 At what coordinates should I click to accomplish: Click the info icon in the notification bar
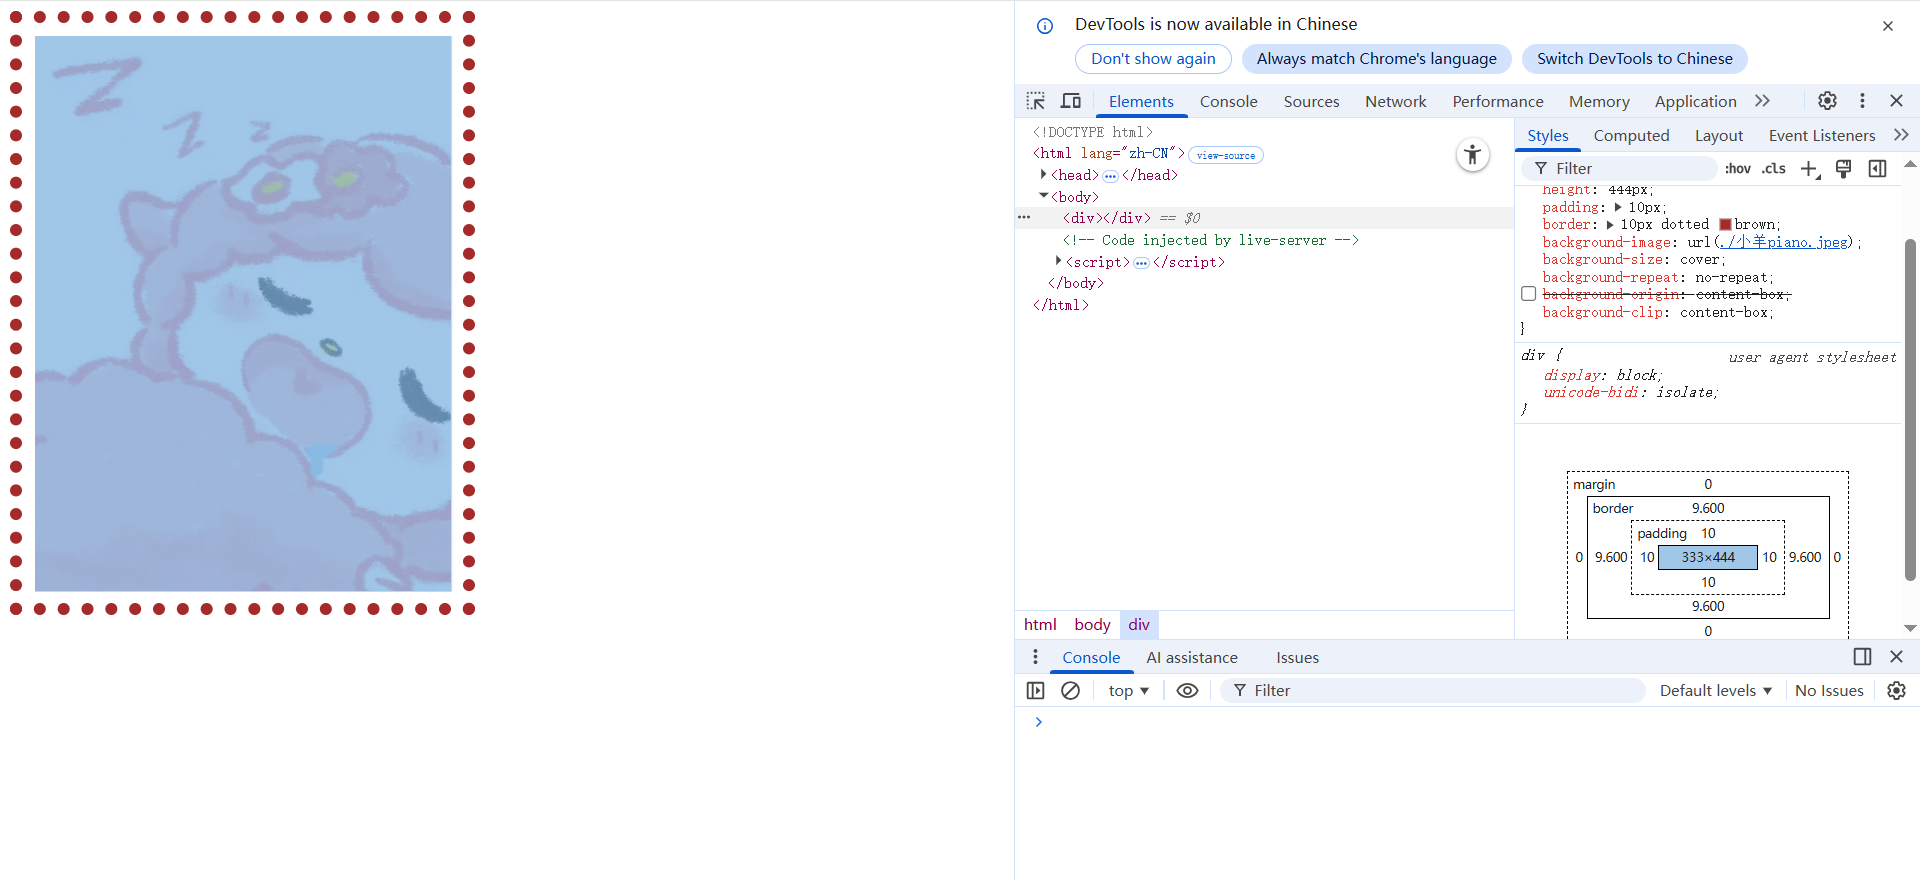[x=1045, y=26]
